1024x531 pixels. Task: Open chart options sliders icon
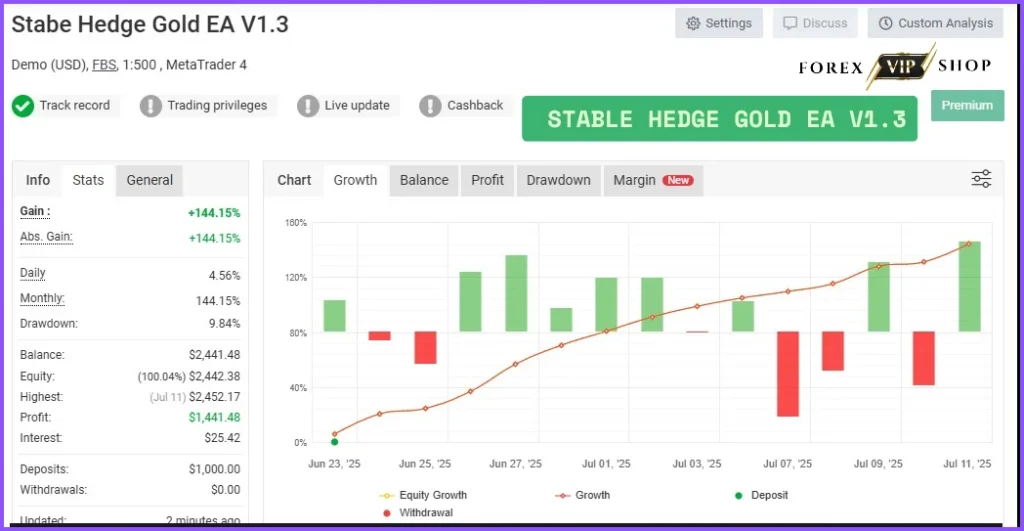[x=981, y=178]
